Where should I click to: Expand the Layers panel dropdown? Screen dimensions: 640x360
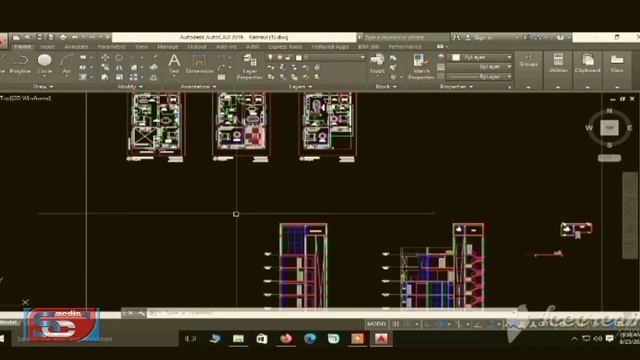300,87
